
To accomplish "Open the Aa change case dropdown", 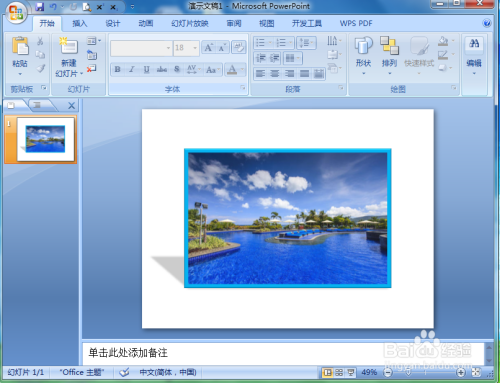I will tap(213, 69).
